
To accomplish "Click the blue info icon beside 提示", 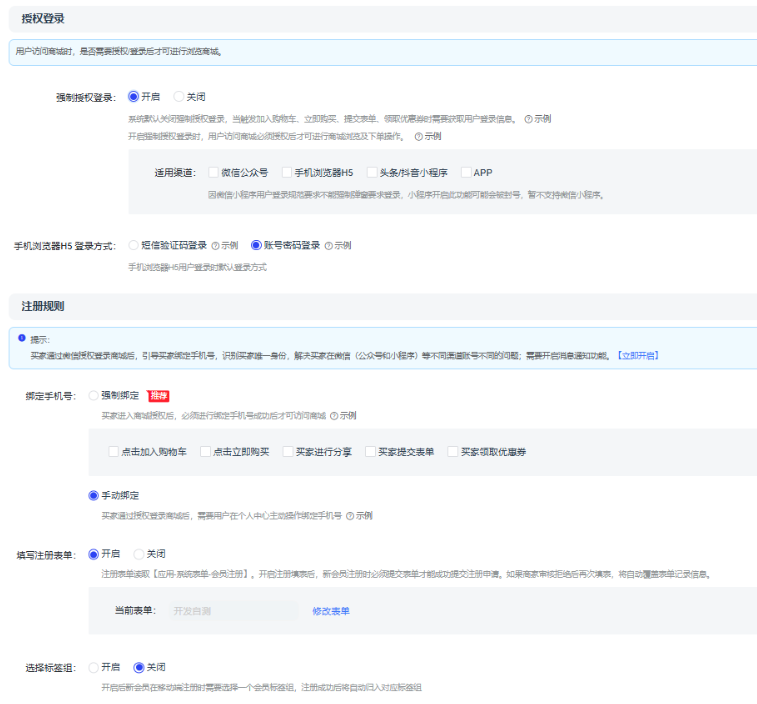I will point(22,338).
